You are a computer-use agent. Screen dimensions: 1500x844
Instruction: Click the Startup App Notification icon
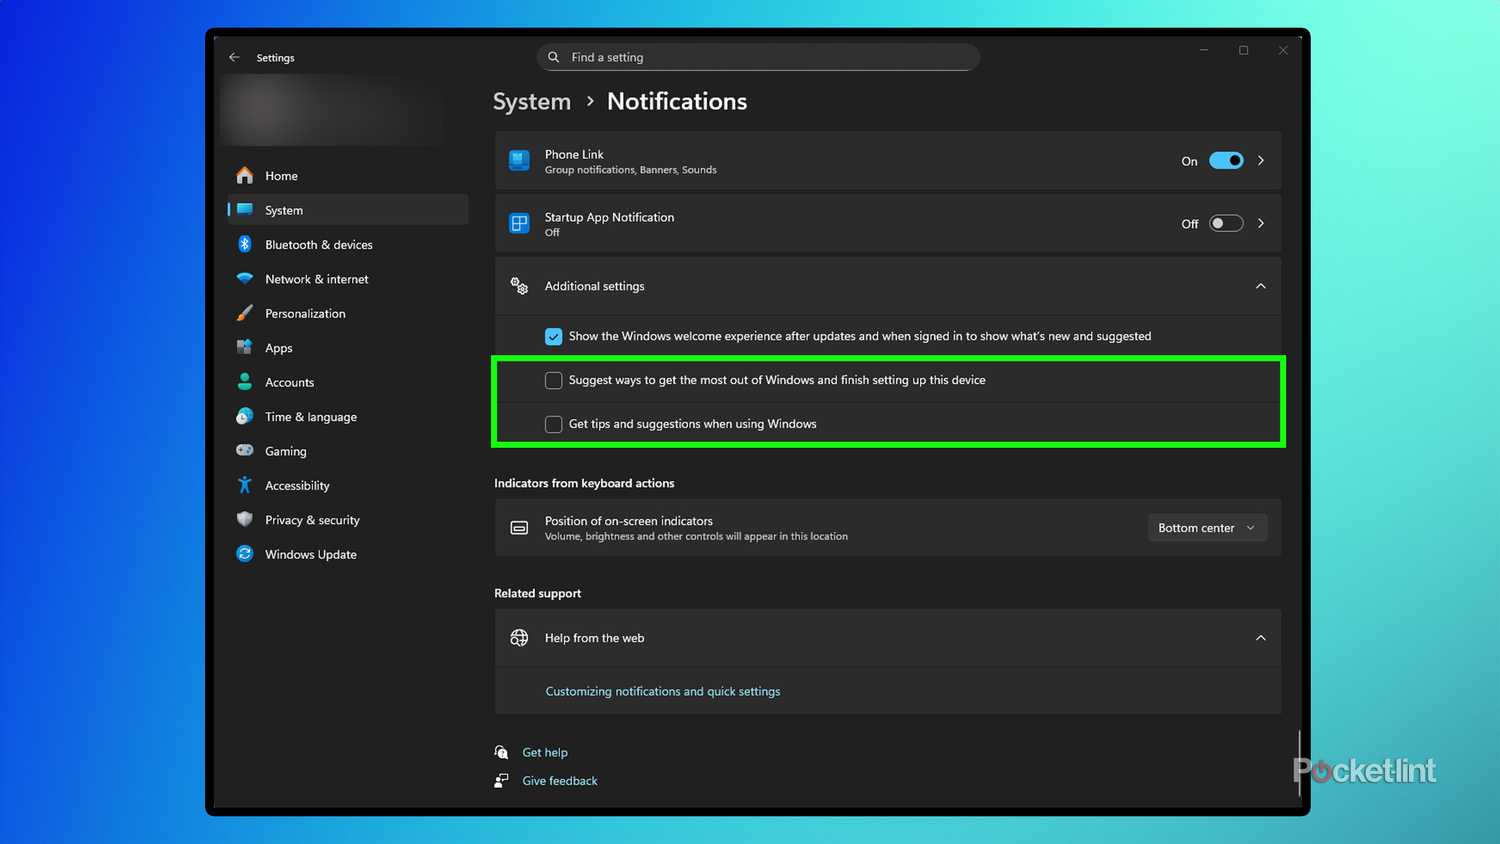pos(519,223)
